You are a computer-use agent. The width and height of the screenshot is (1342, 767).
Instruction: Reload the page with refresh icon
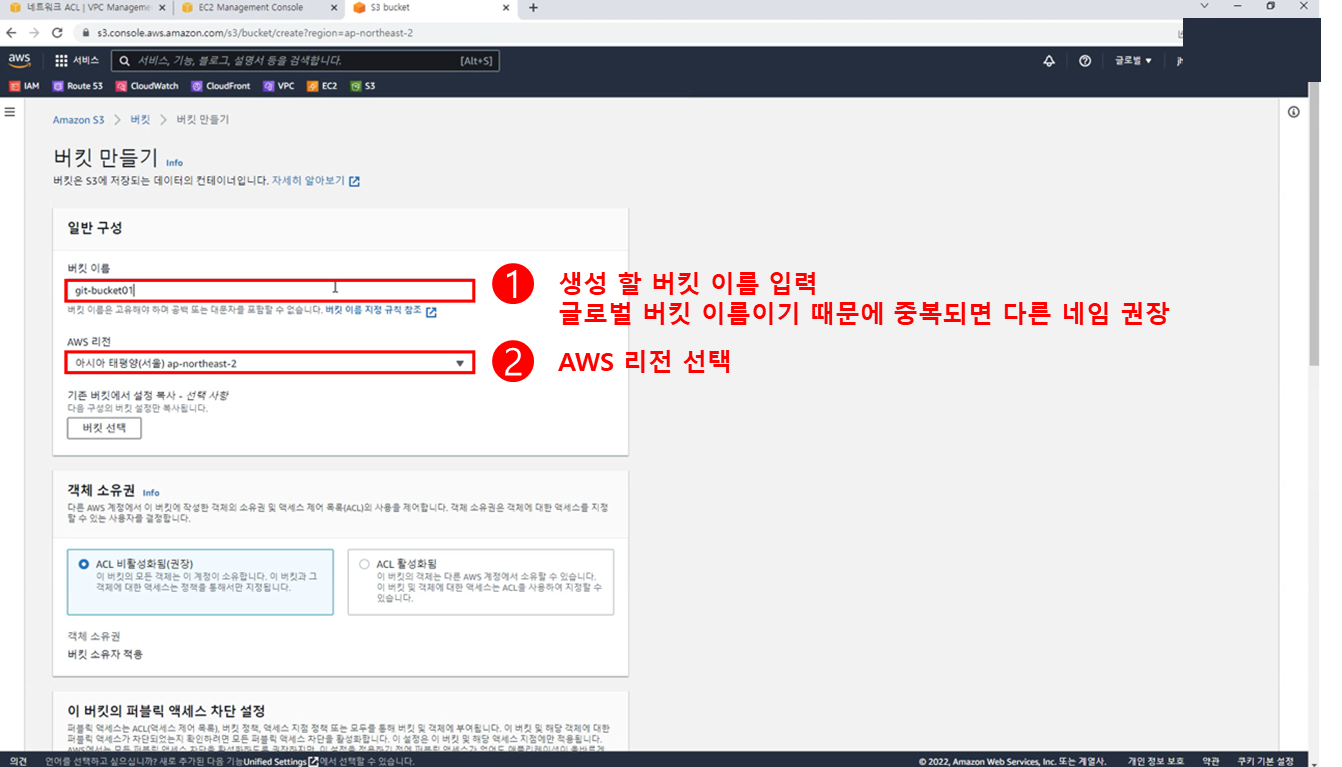coord(57,33)
